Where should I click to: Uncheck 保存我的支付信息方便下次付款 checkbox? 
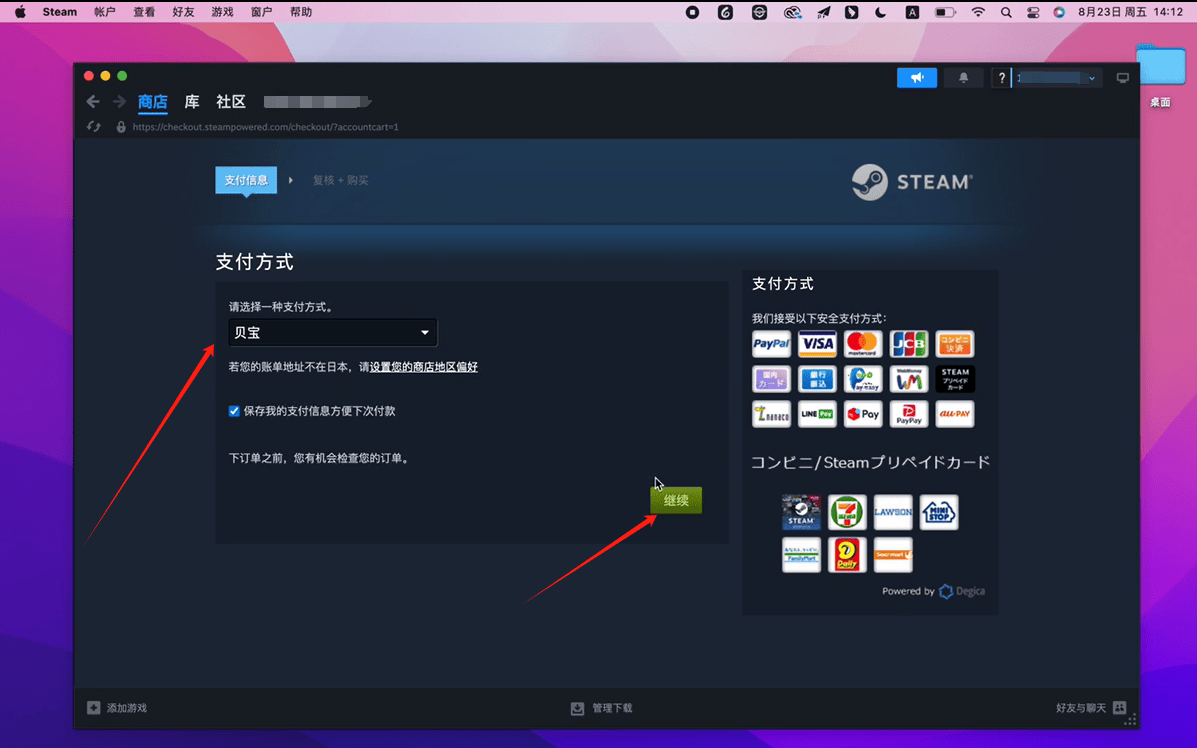[234, 411]
